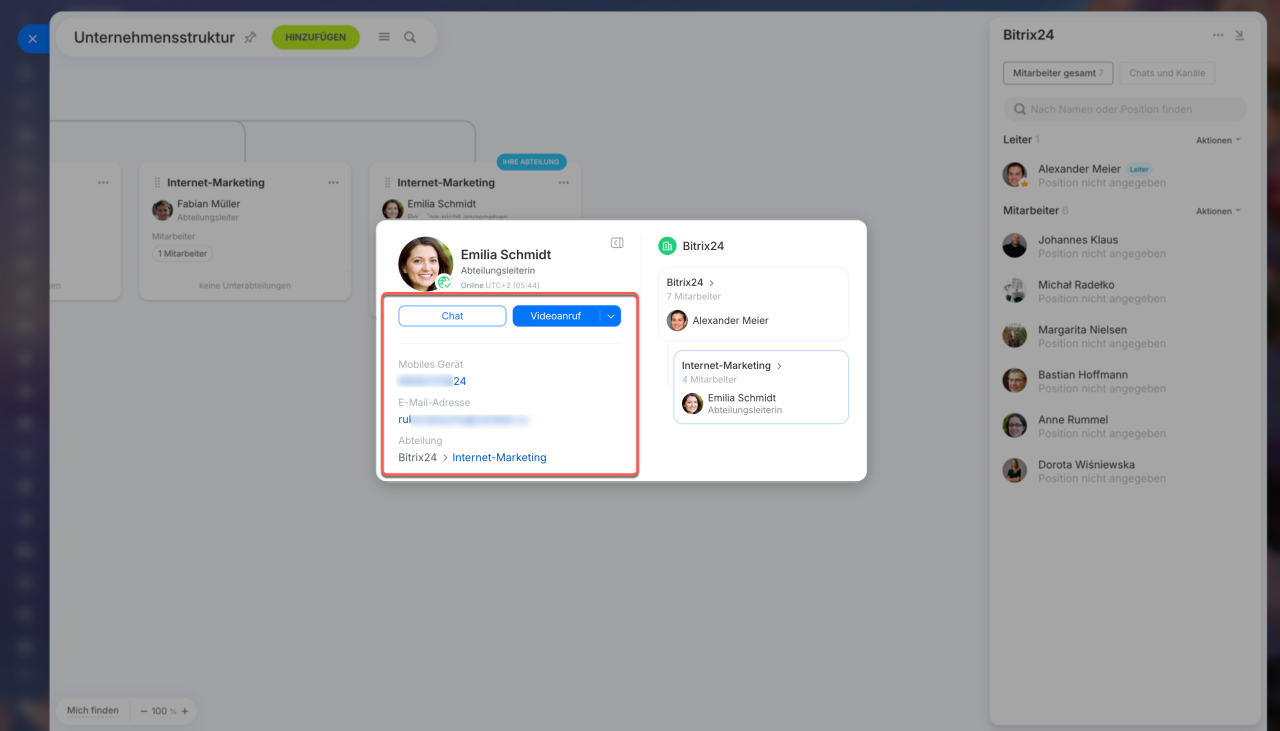Switch to Chats und Kanäle tab
1280x731 pixels.
pyautogui.click(x=1167, y=73)
